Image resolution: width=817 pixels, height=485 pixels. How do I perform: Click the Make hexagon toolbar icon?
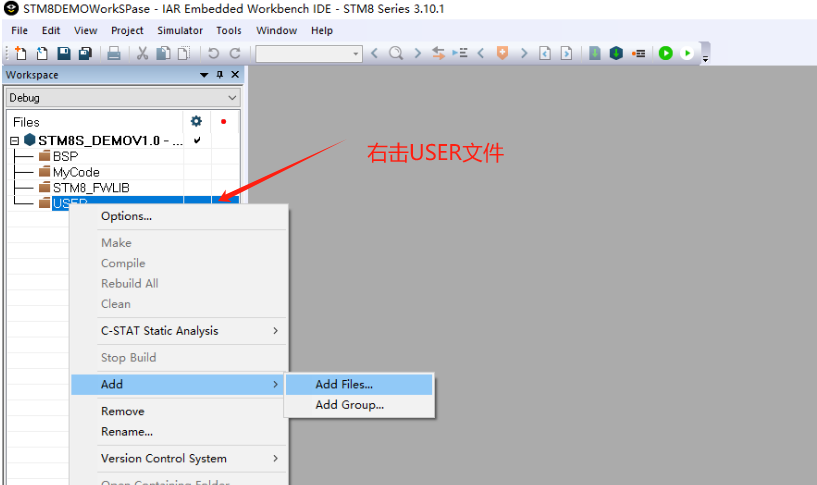616,53
